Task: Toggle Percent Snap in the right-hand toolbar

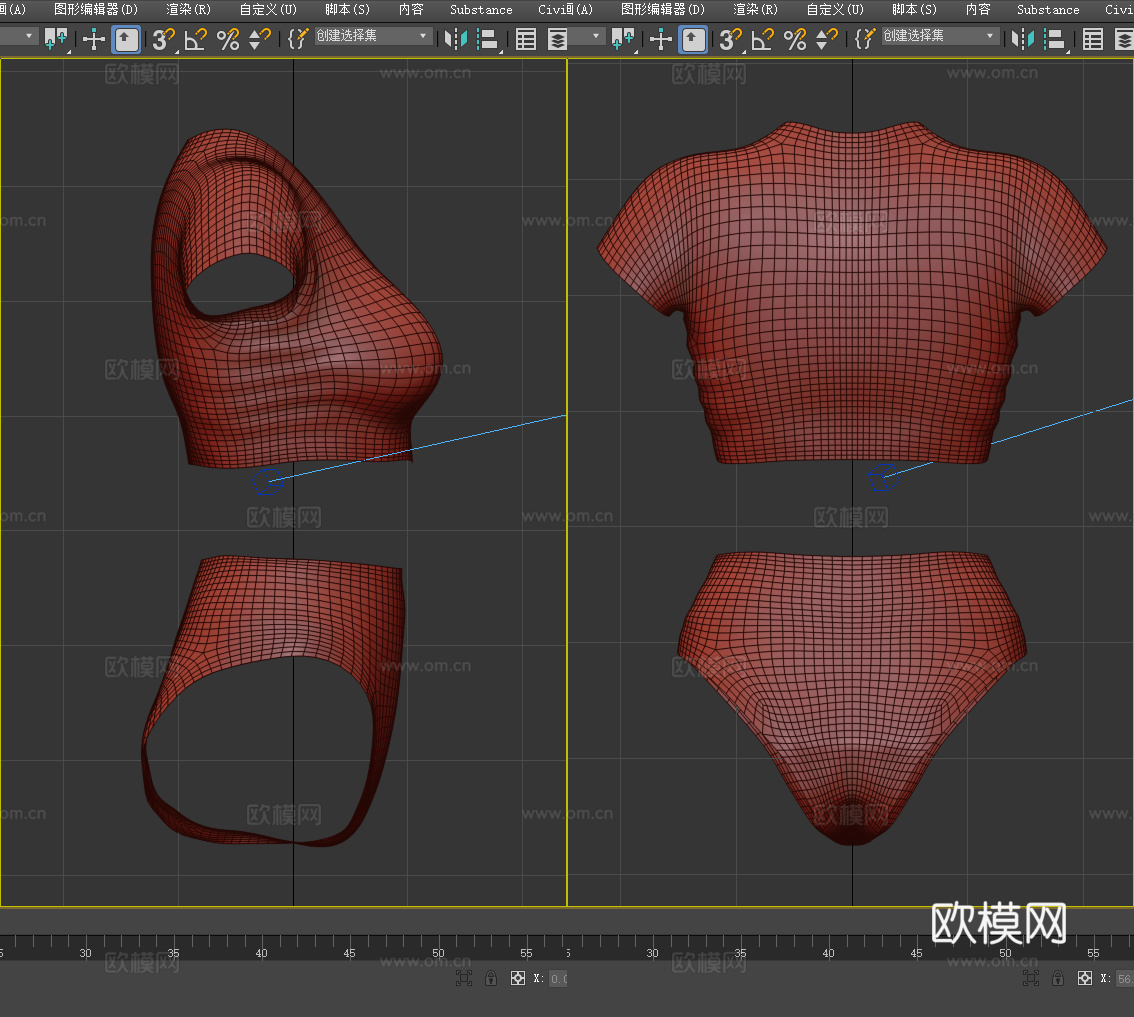Action: 795,39
